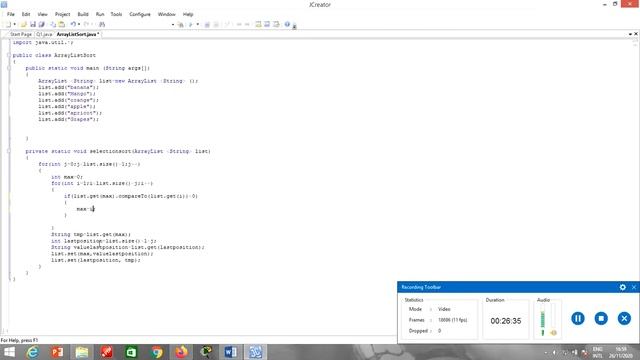Click the New file toolbar icon
Viewport: 640px width, 360px height.
8,24
